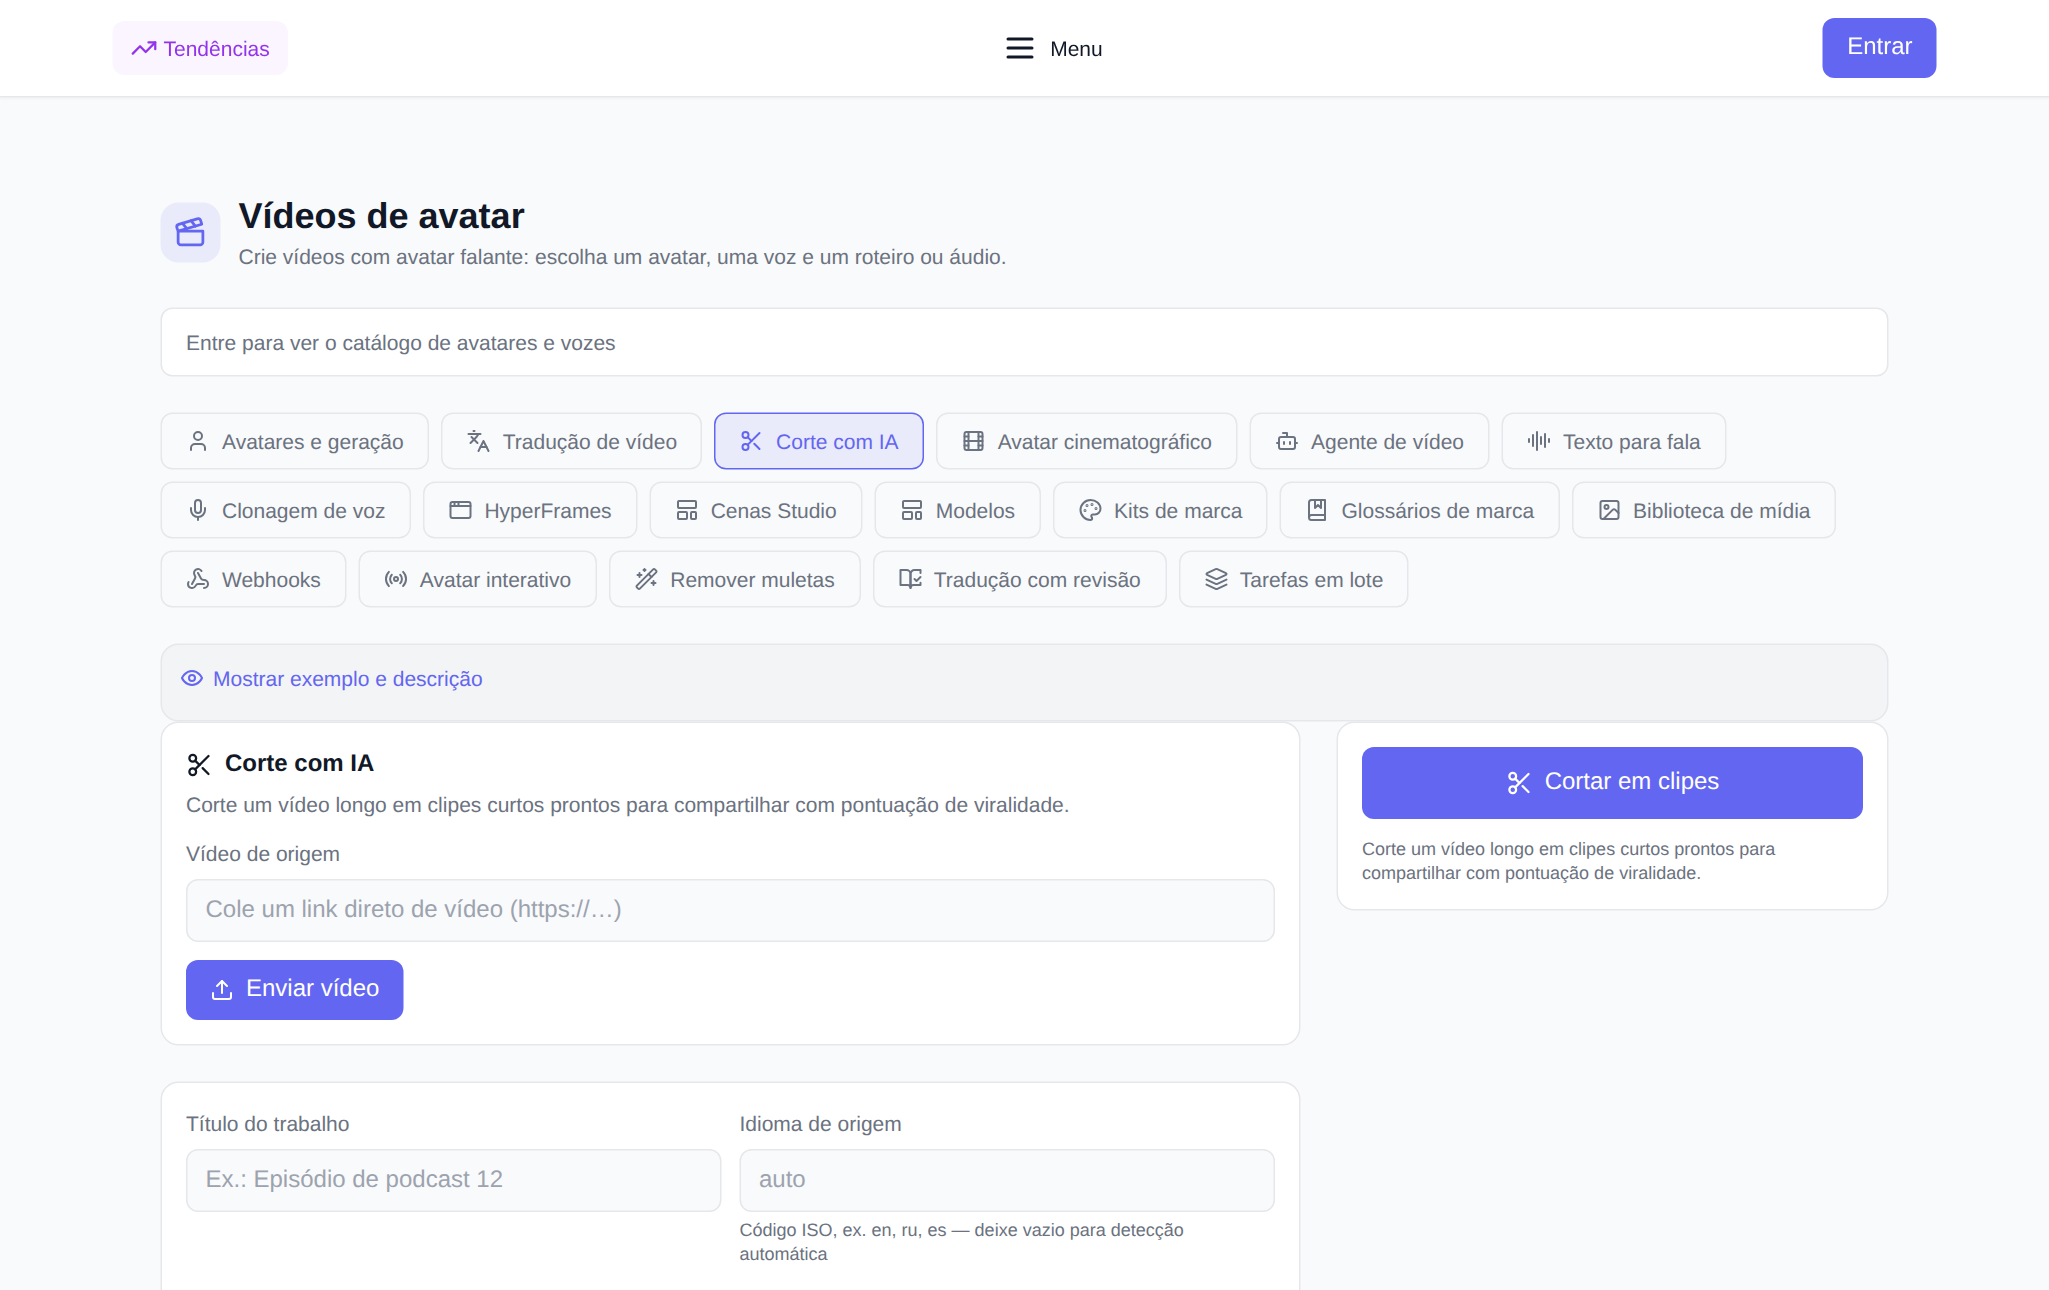2049x1290 pixels.
Task: Click the webhook icon in Webhooks
Action: click(198, 579)
